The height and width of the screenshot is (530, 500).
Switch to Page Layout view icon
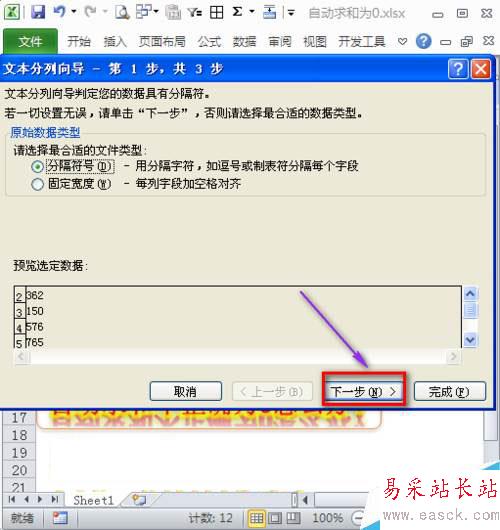(275, 518)
